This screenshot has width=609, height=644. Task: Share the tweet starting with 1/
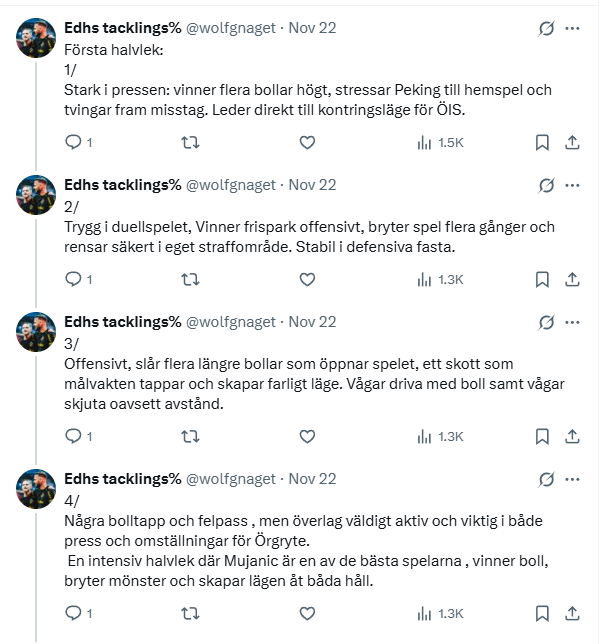coord(574,143)
